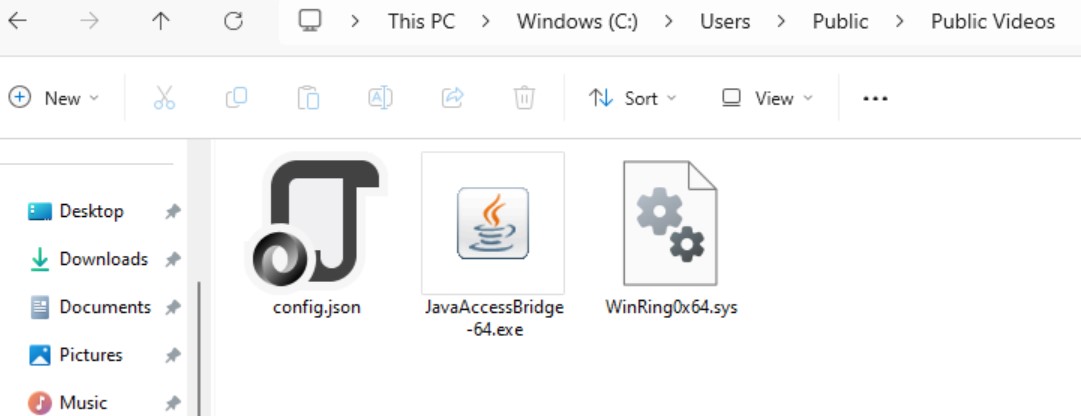Click the Share icon in toolbar
This screenshot has height=416, width=1081.
[452, 98]
